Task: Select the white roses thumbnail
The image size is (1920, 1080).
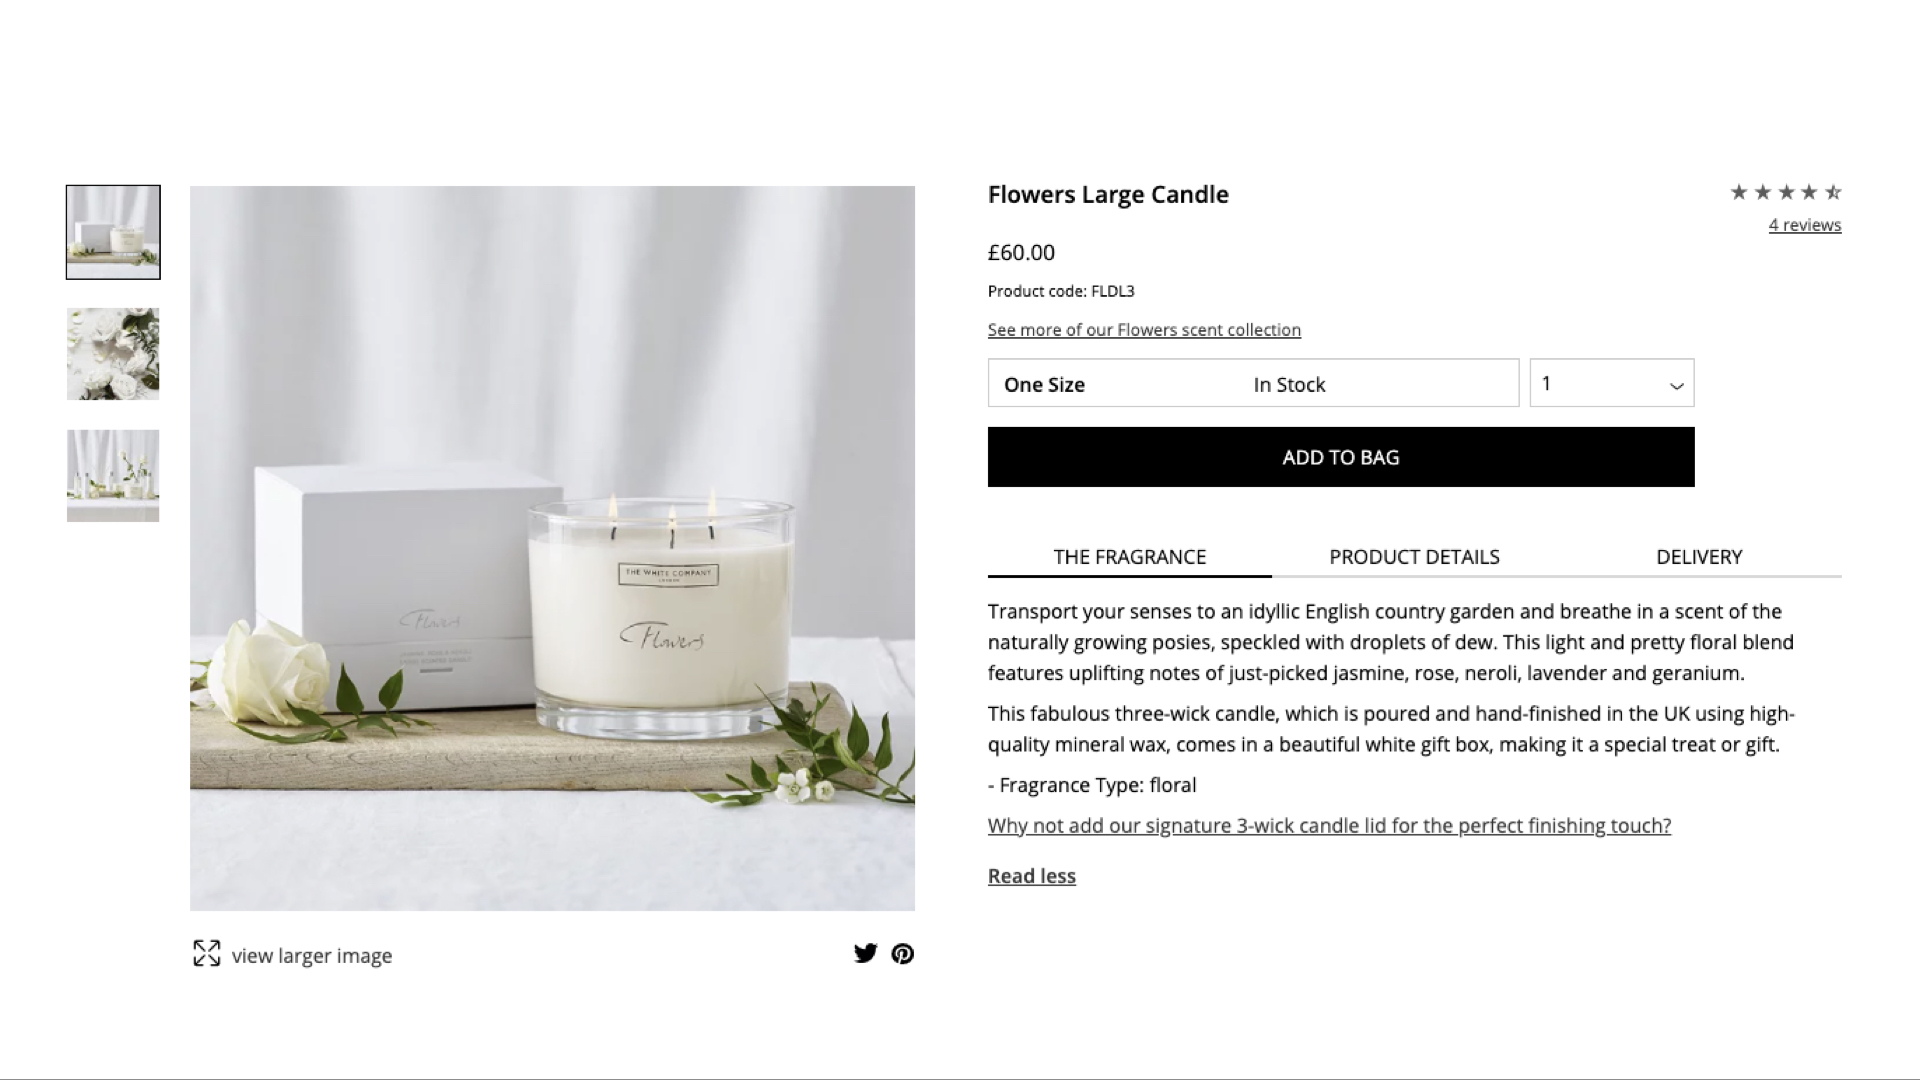Action: (x=113, y=354)
